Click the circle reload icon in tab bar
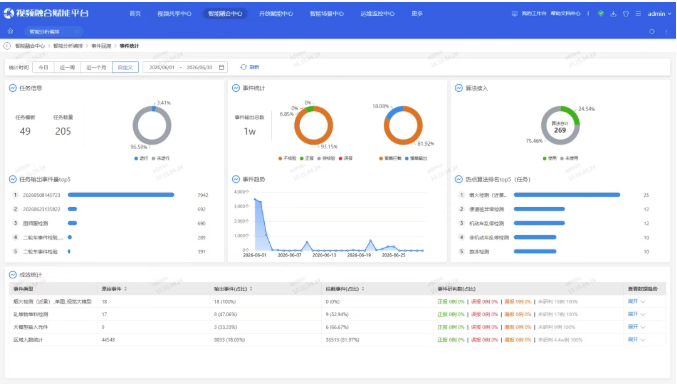The image size is (677, 384). (652, 32)
